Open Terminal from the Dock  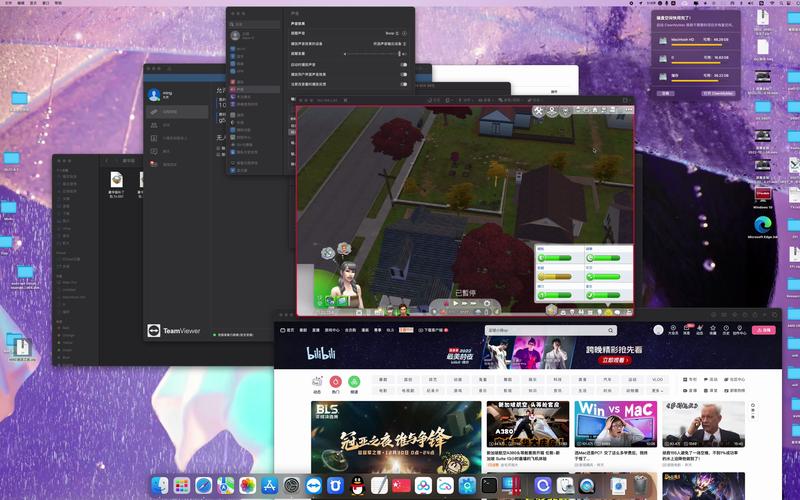[x=489, y=486]
